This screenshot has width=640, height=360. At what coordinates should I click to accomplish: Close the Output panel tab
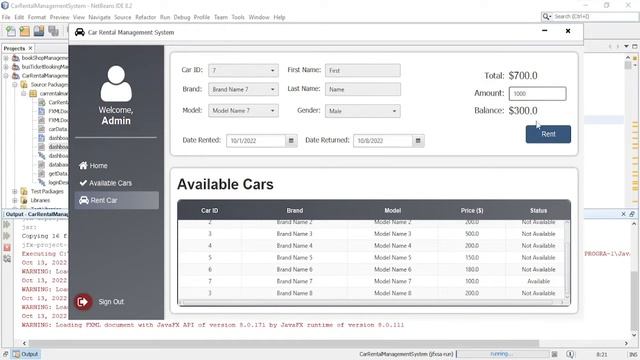(623, 214)
